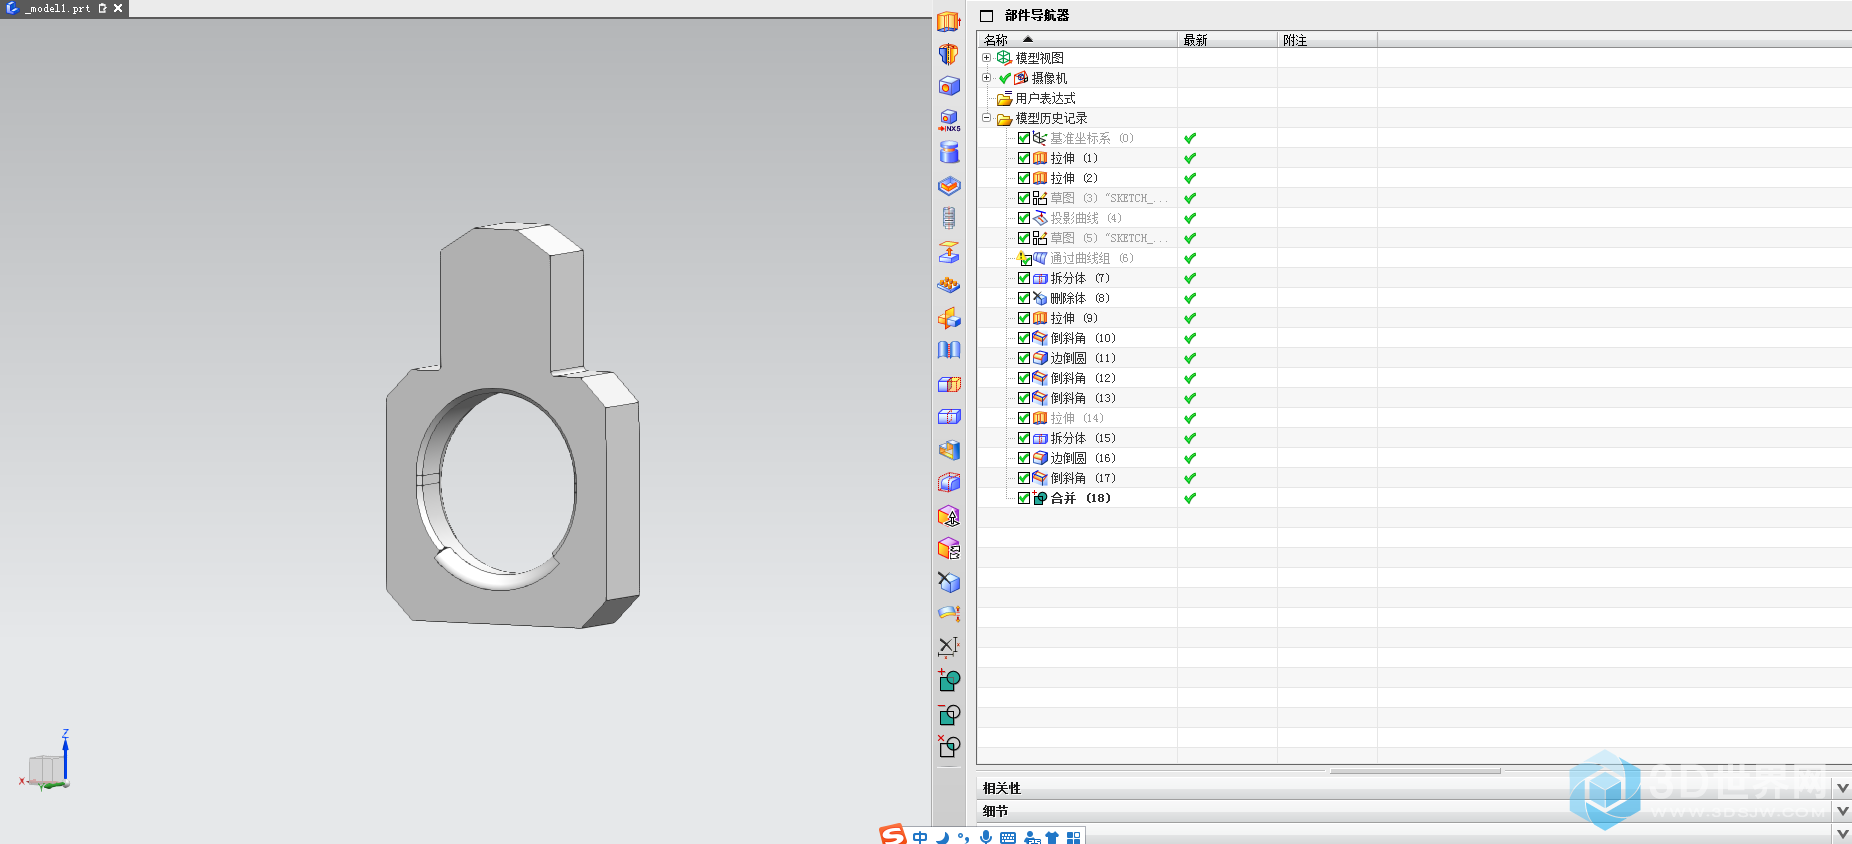The width and height of the screenshot is (1852, 844).
Task: Select the 倒斜角 (17) feature row
Action: click(x=1074, y=478)
